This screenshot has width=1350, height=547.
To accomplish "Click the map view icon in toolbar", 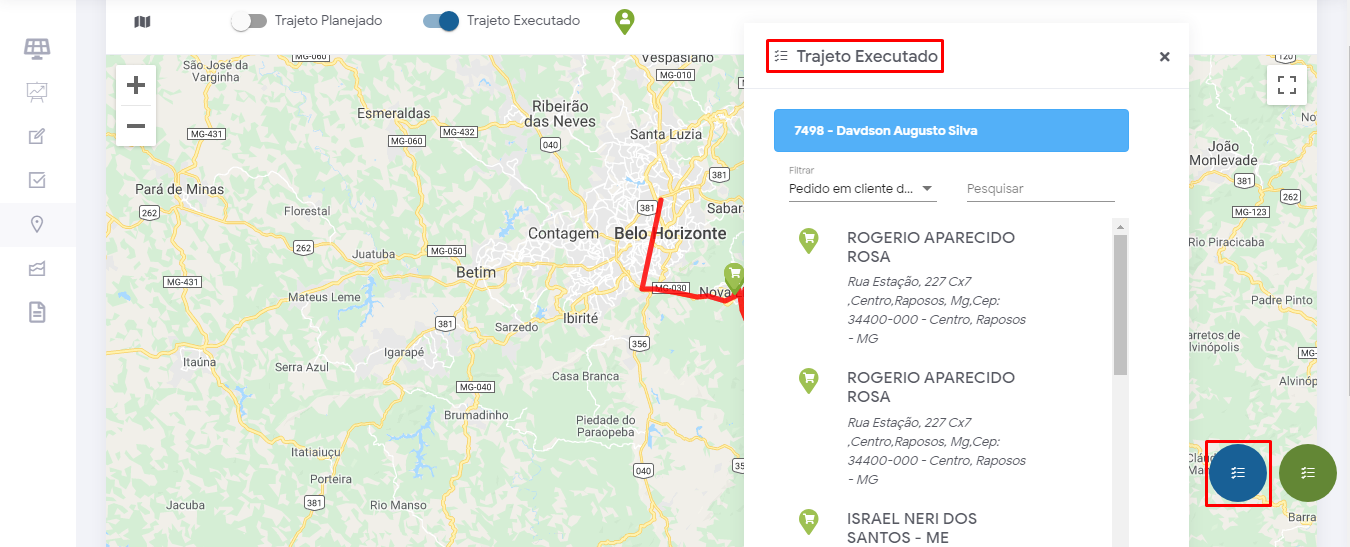I will click(142, 21).
